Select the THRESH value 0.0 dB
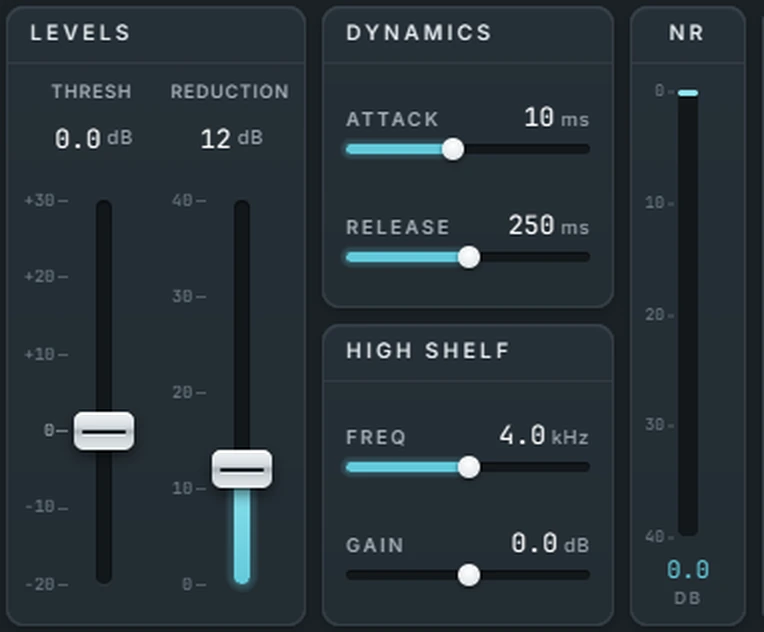The height and width of the screenshot is (632, 764). (93, 138)
